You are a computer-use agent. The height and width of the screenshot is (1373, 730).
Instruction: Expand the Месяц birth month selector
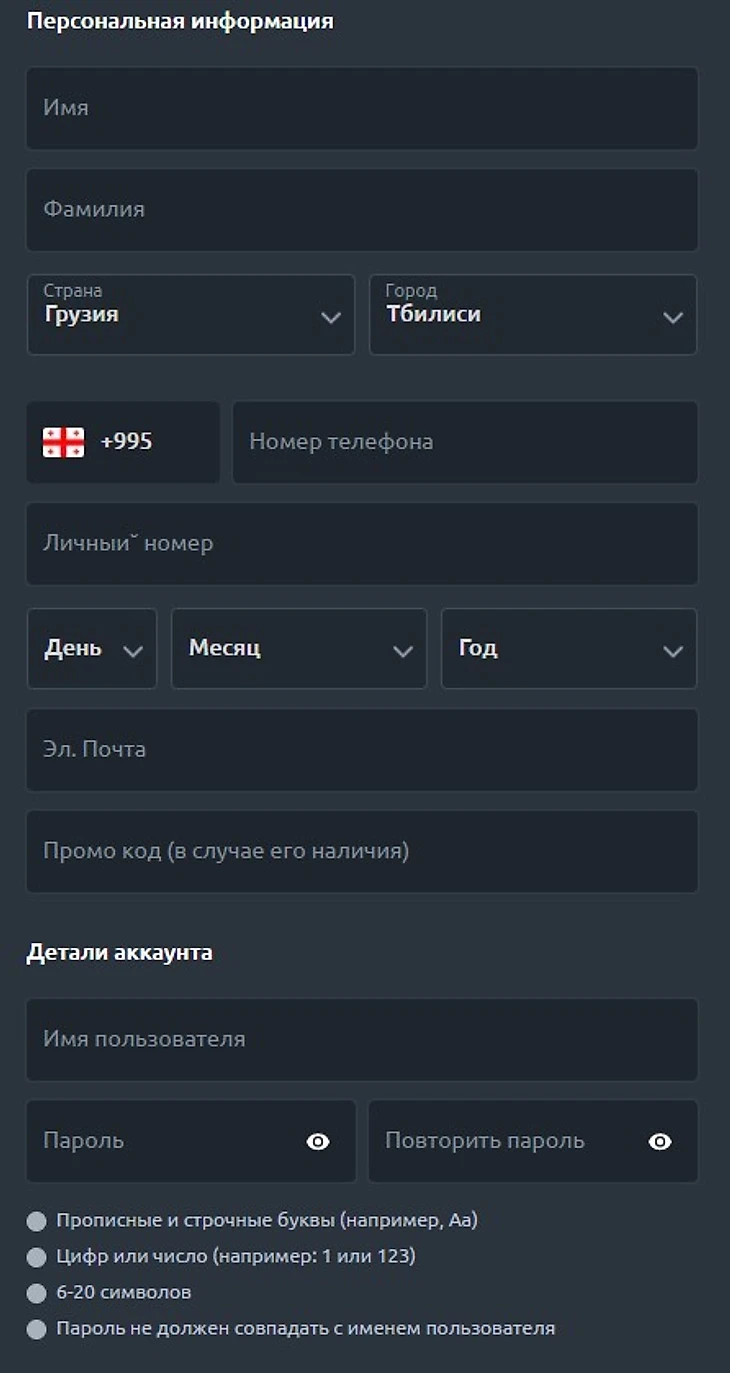click(298, 648)
